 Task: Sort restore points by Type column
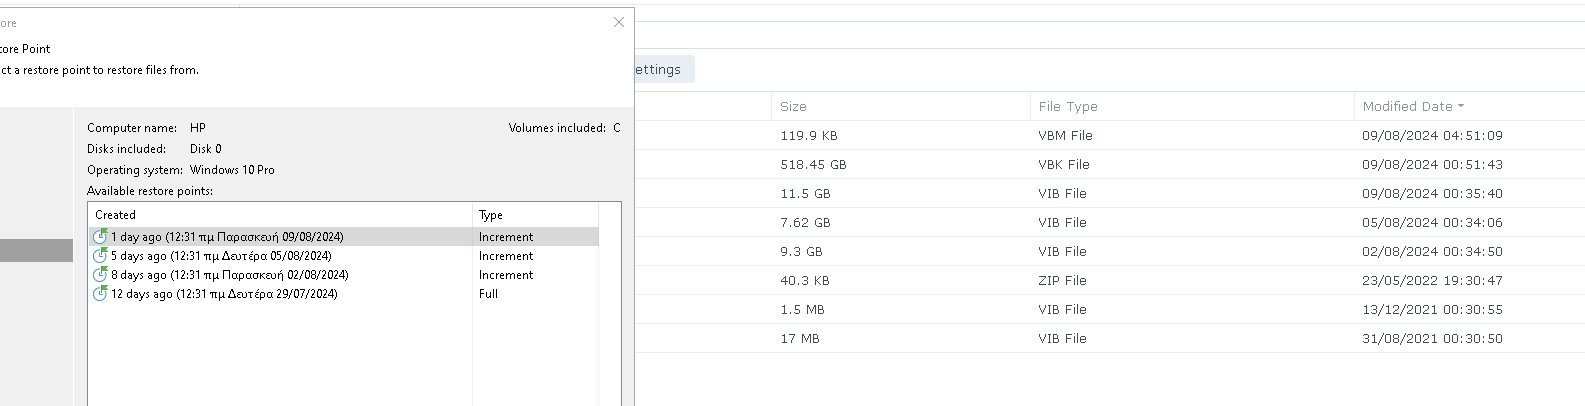click(x=535, y=215)
